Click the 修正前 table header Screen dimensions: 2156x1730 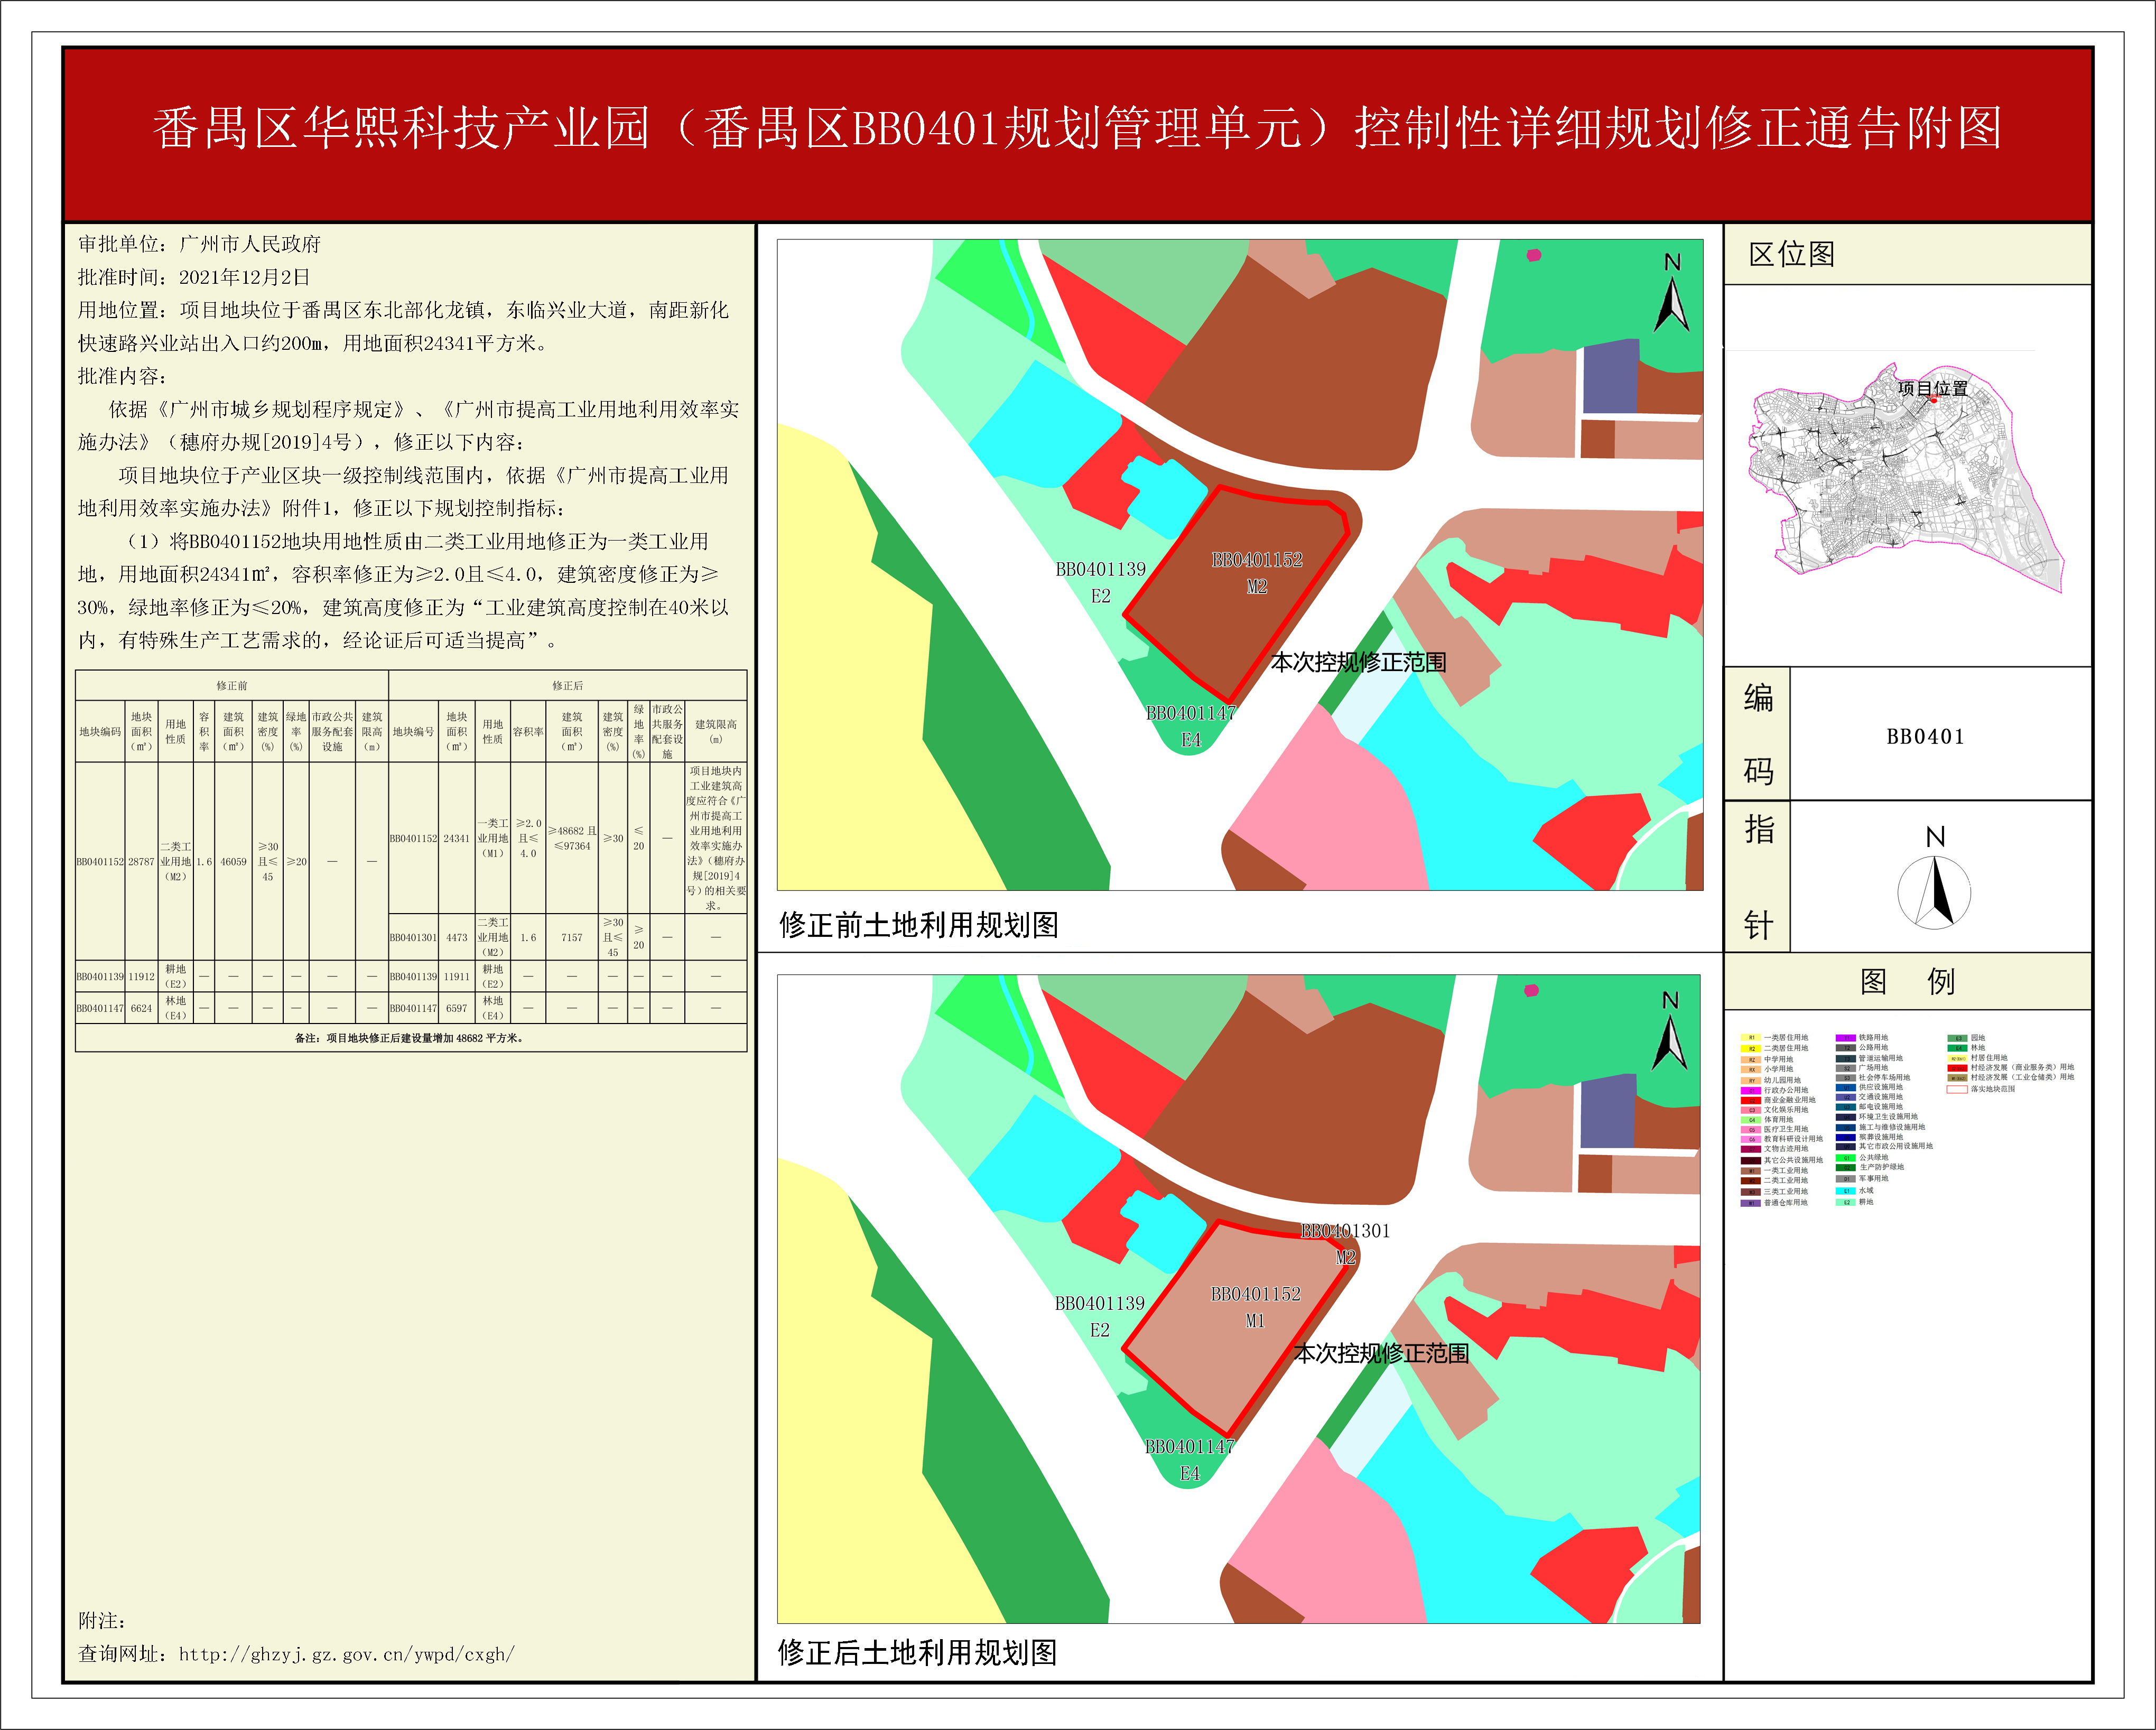232,685
